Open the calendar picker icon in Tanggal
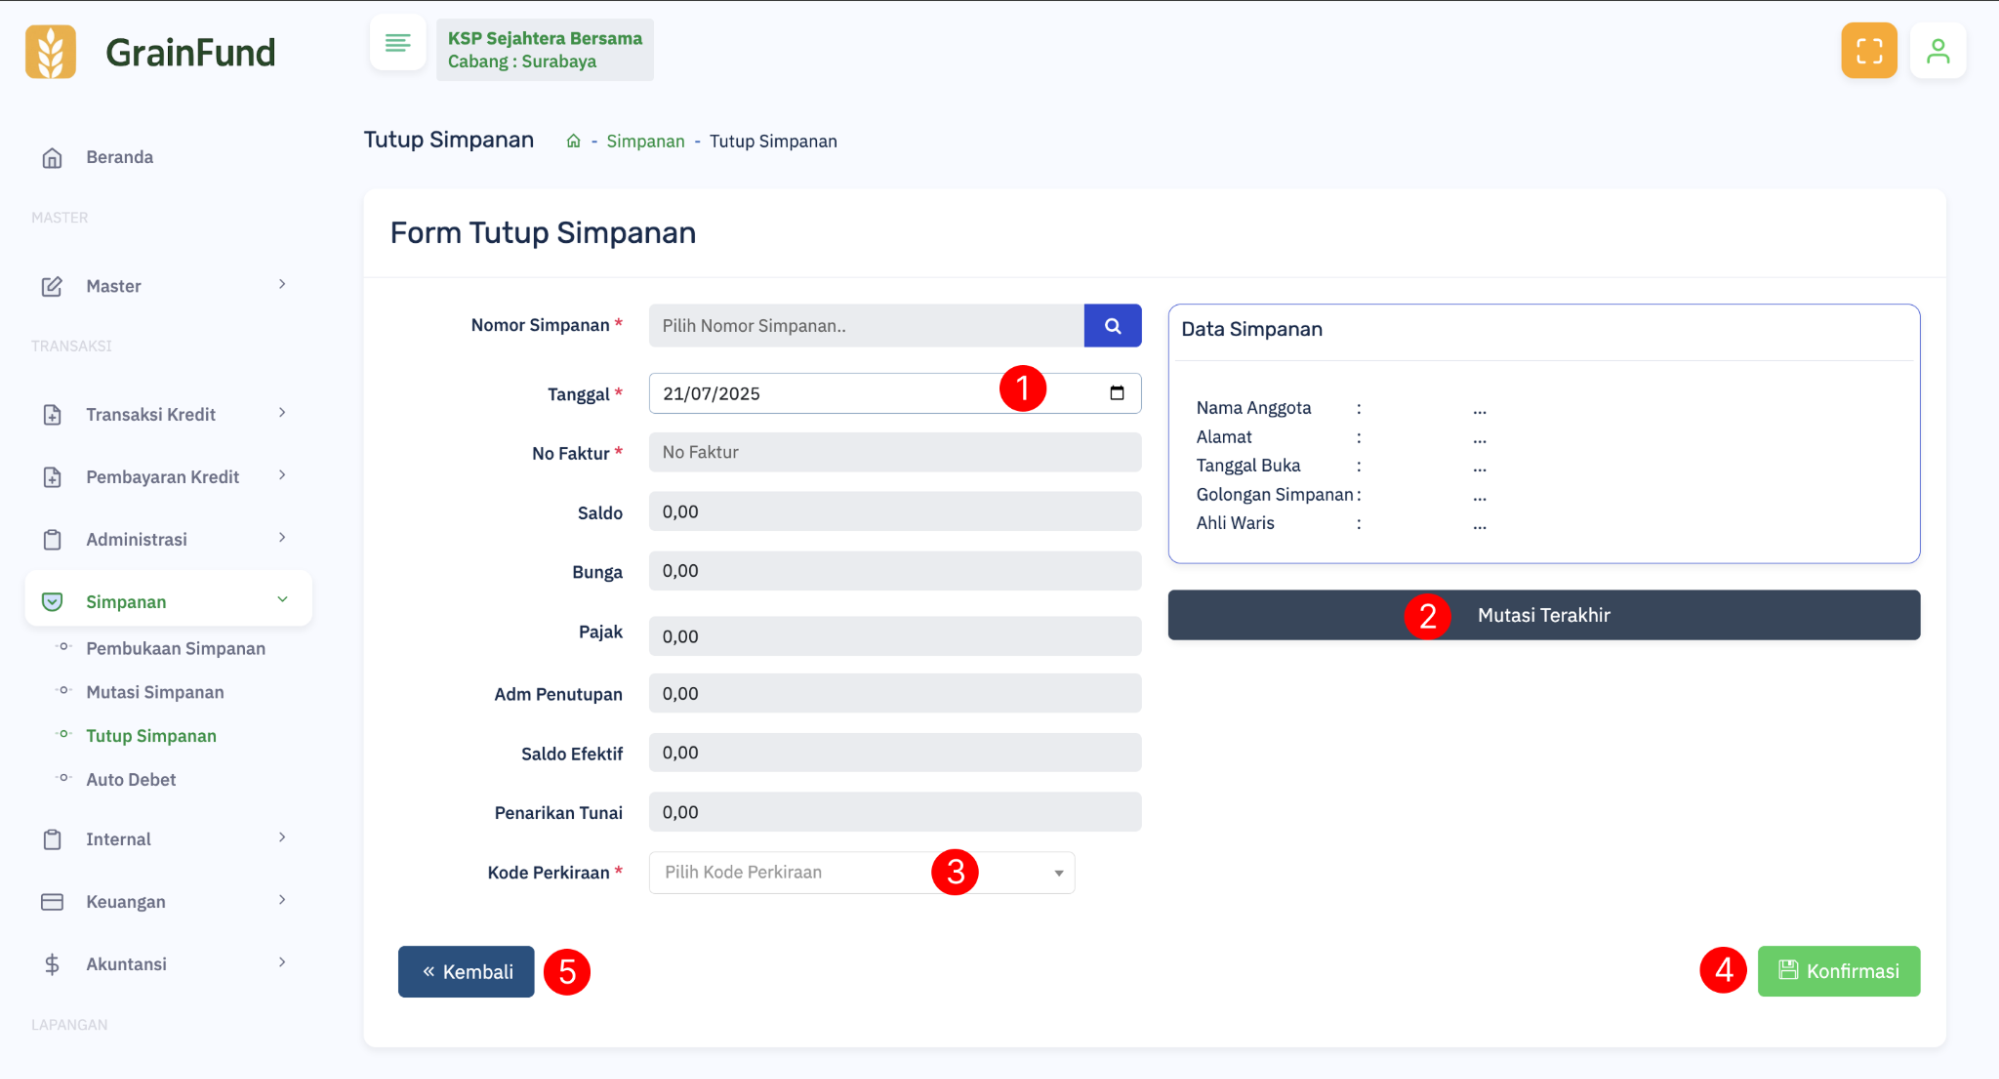Screen dimensions: 1999x1079 pos(1117,393)
